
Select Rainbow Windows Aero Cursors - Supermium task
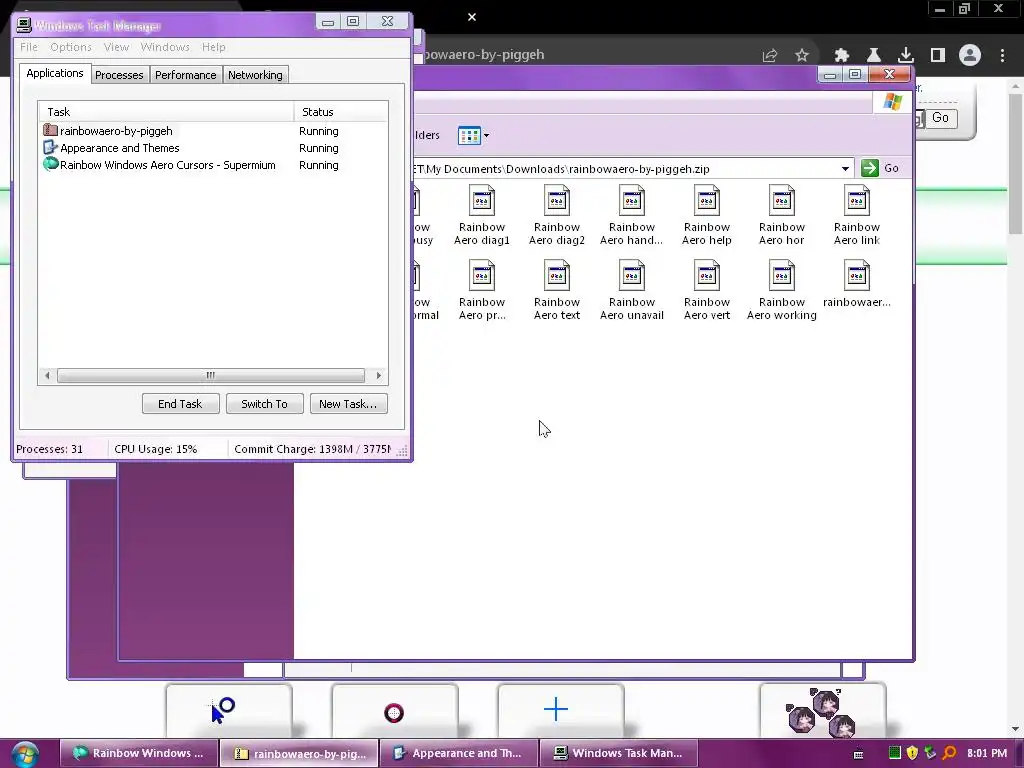click(x=213, y=165)
